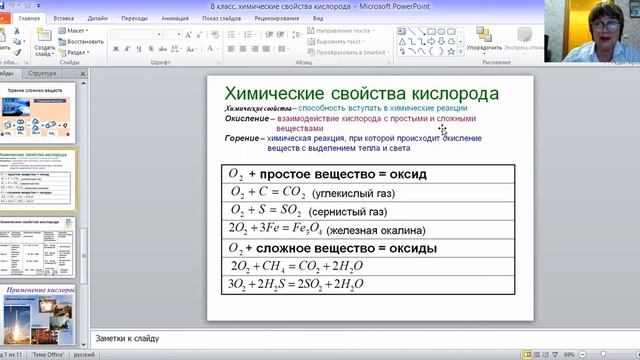Pick the triangle shape in gallery
640x360 pixels.
point(402,42)
